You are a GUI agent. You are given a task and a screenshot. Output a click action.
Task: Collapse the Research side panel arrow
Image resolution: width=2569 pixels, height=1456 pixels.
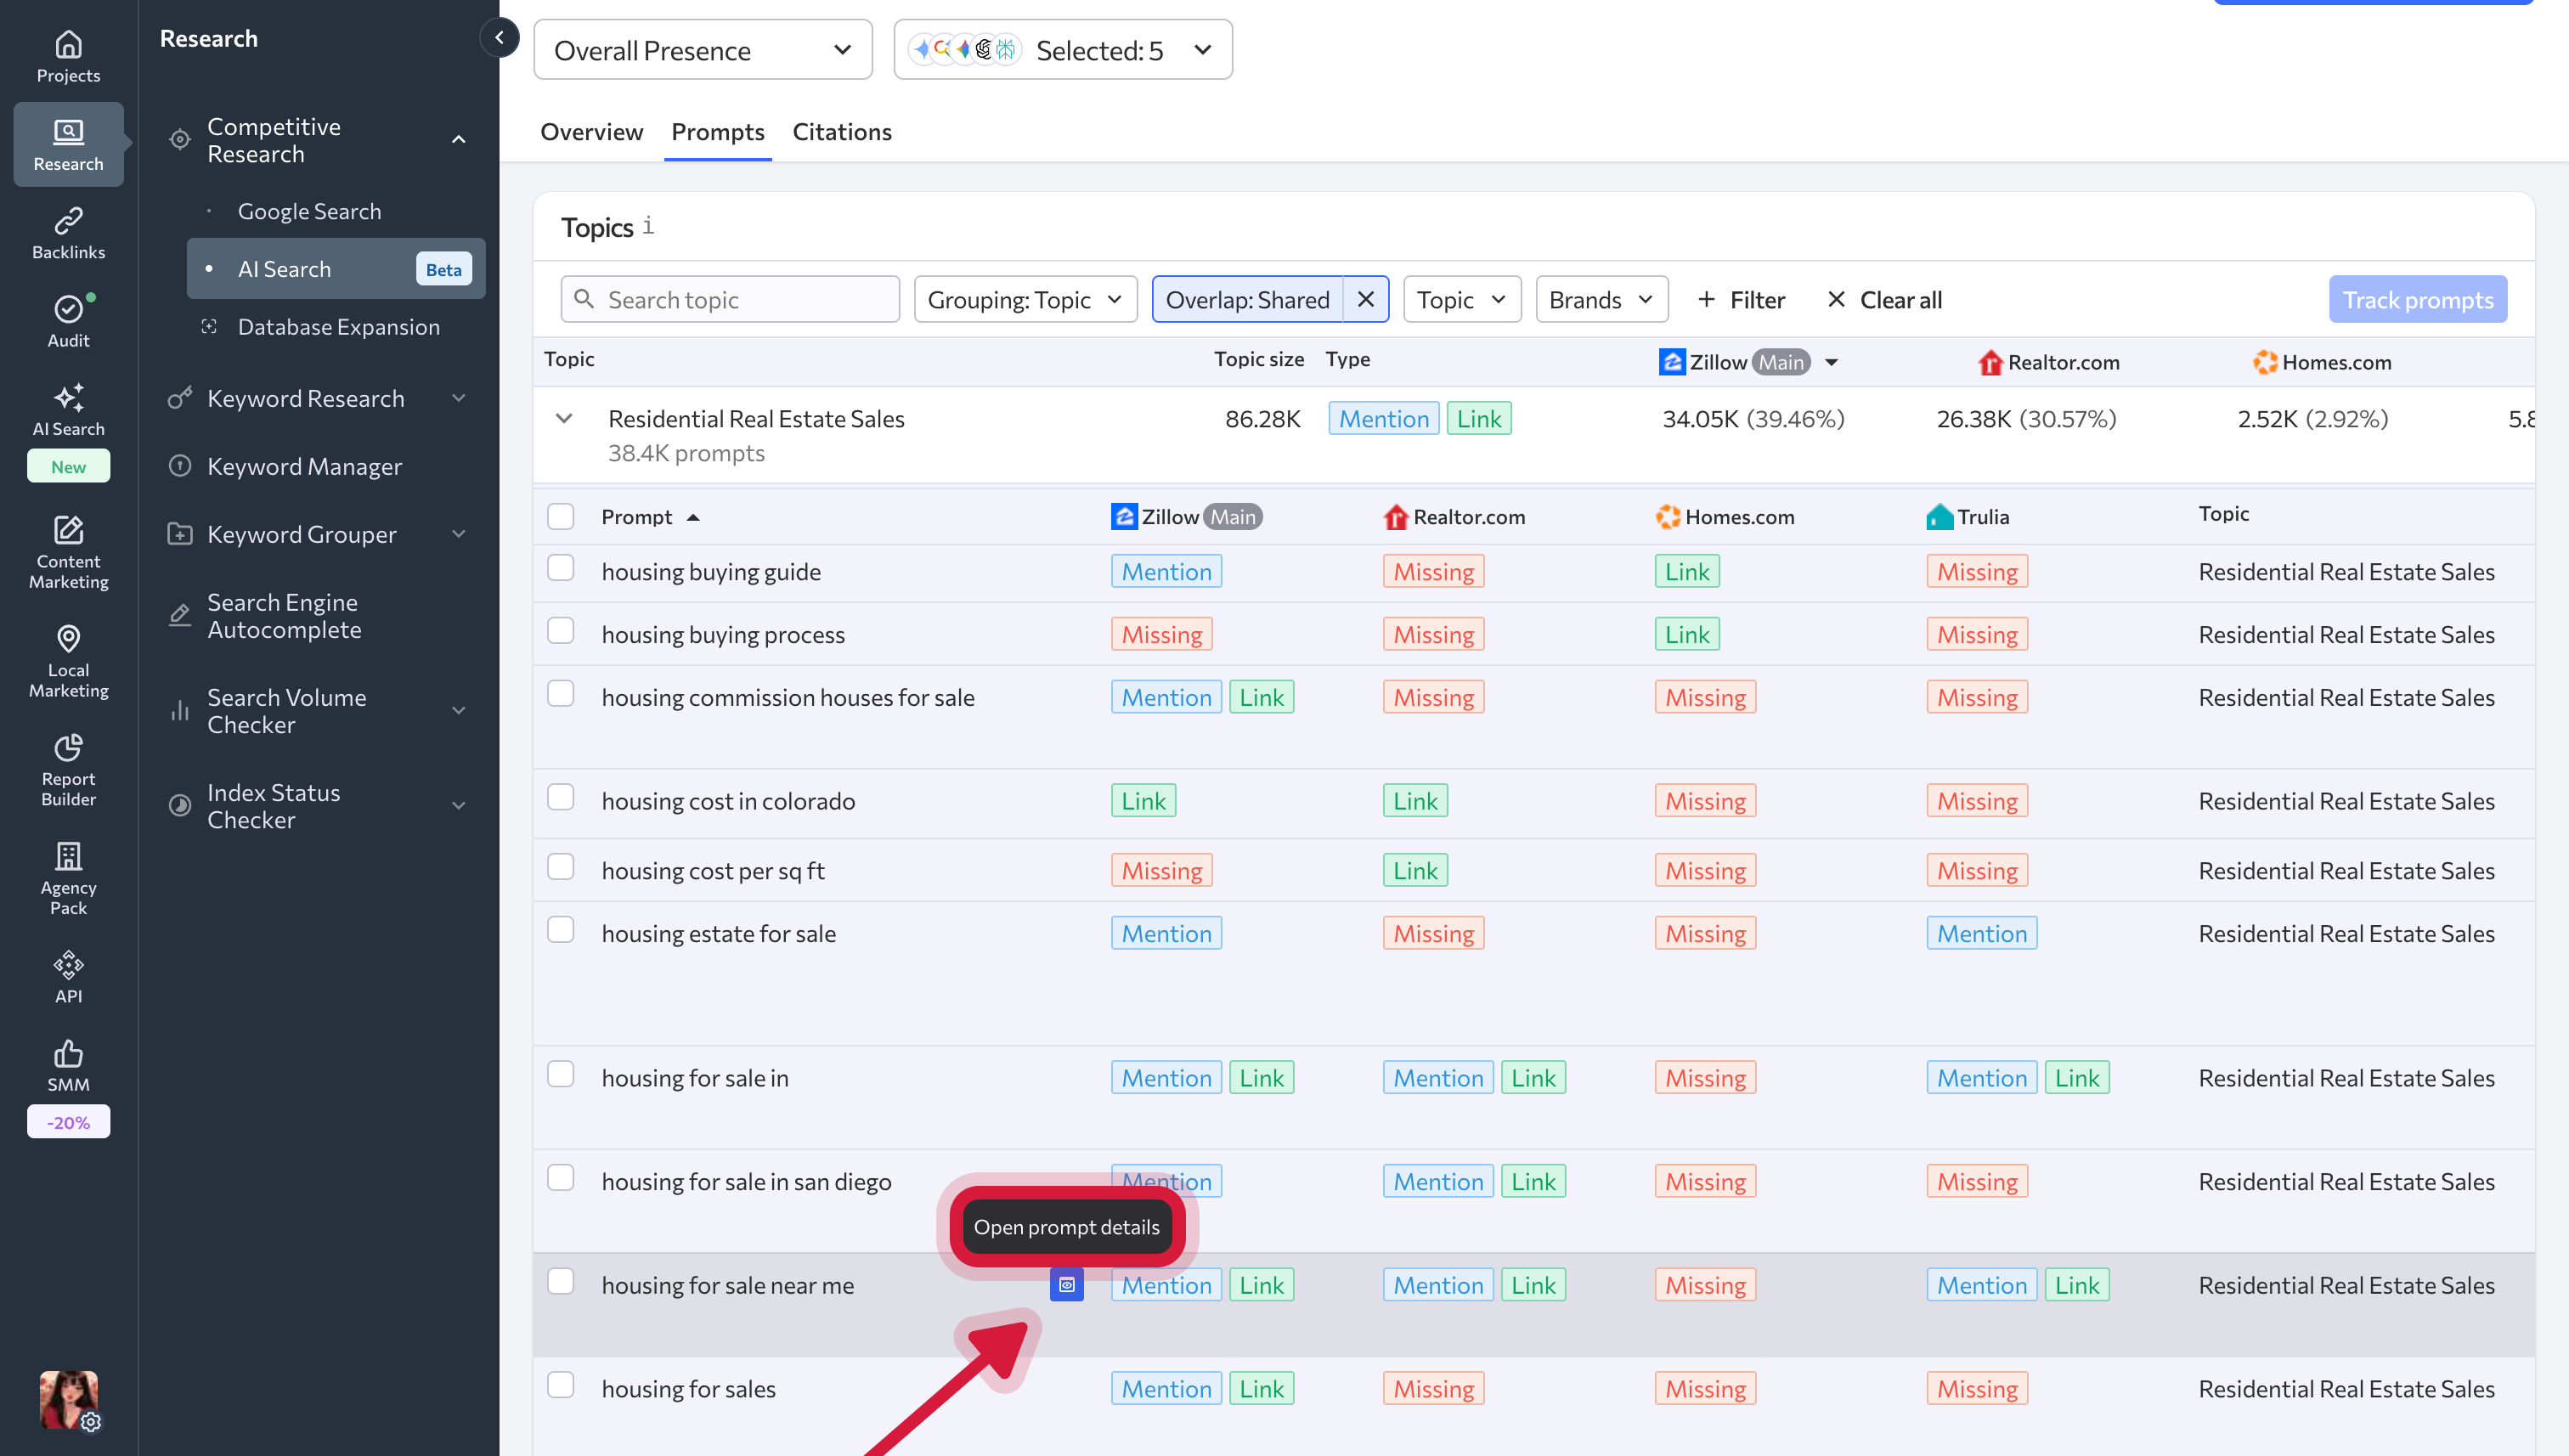click(499, 38)
